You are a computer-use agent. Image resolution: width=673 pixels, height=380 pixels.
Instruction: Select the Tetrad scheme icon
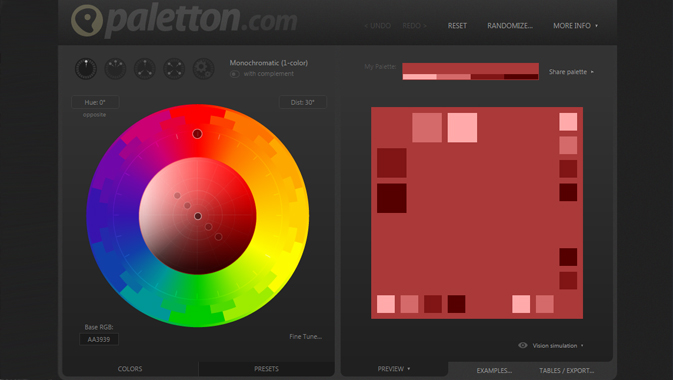174,69
